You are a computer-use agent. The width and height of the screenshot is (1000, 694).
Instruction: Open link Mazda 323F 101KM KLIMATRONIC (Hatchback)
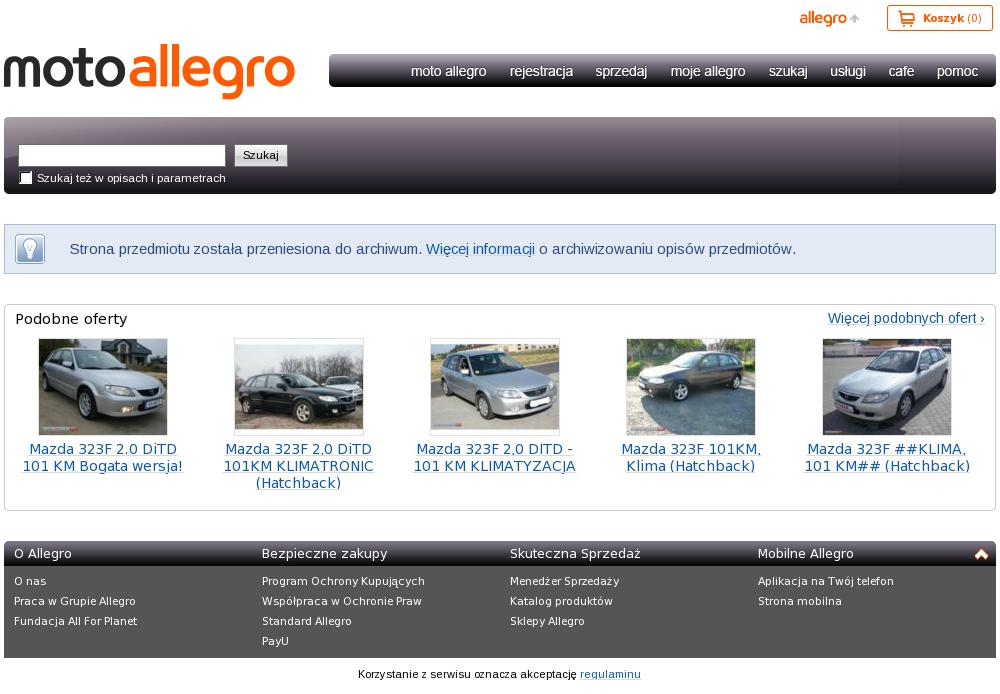pyautogui.click(x=298, y=466)
